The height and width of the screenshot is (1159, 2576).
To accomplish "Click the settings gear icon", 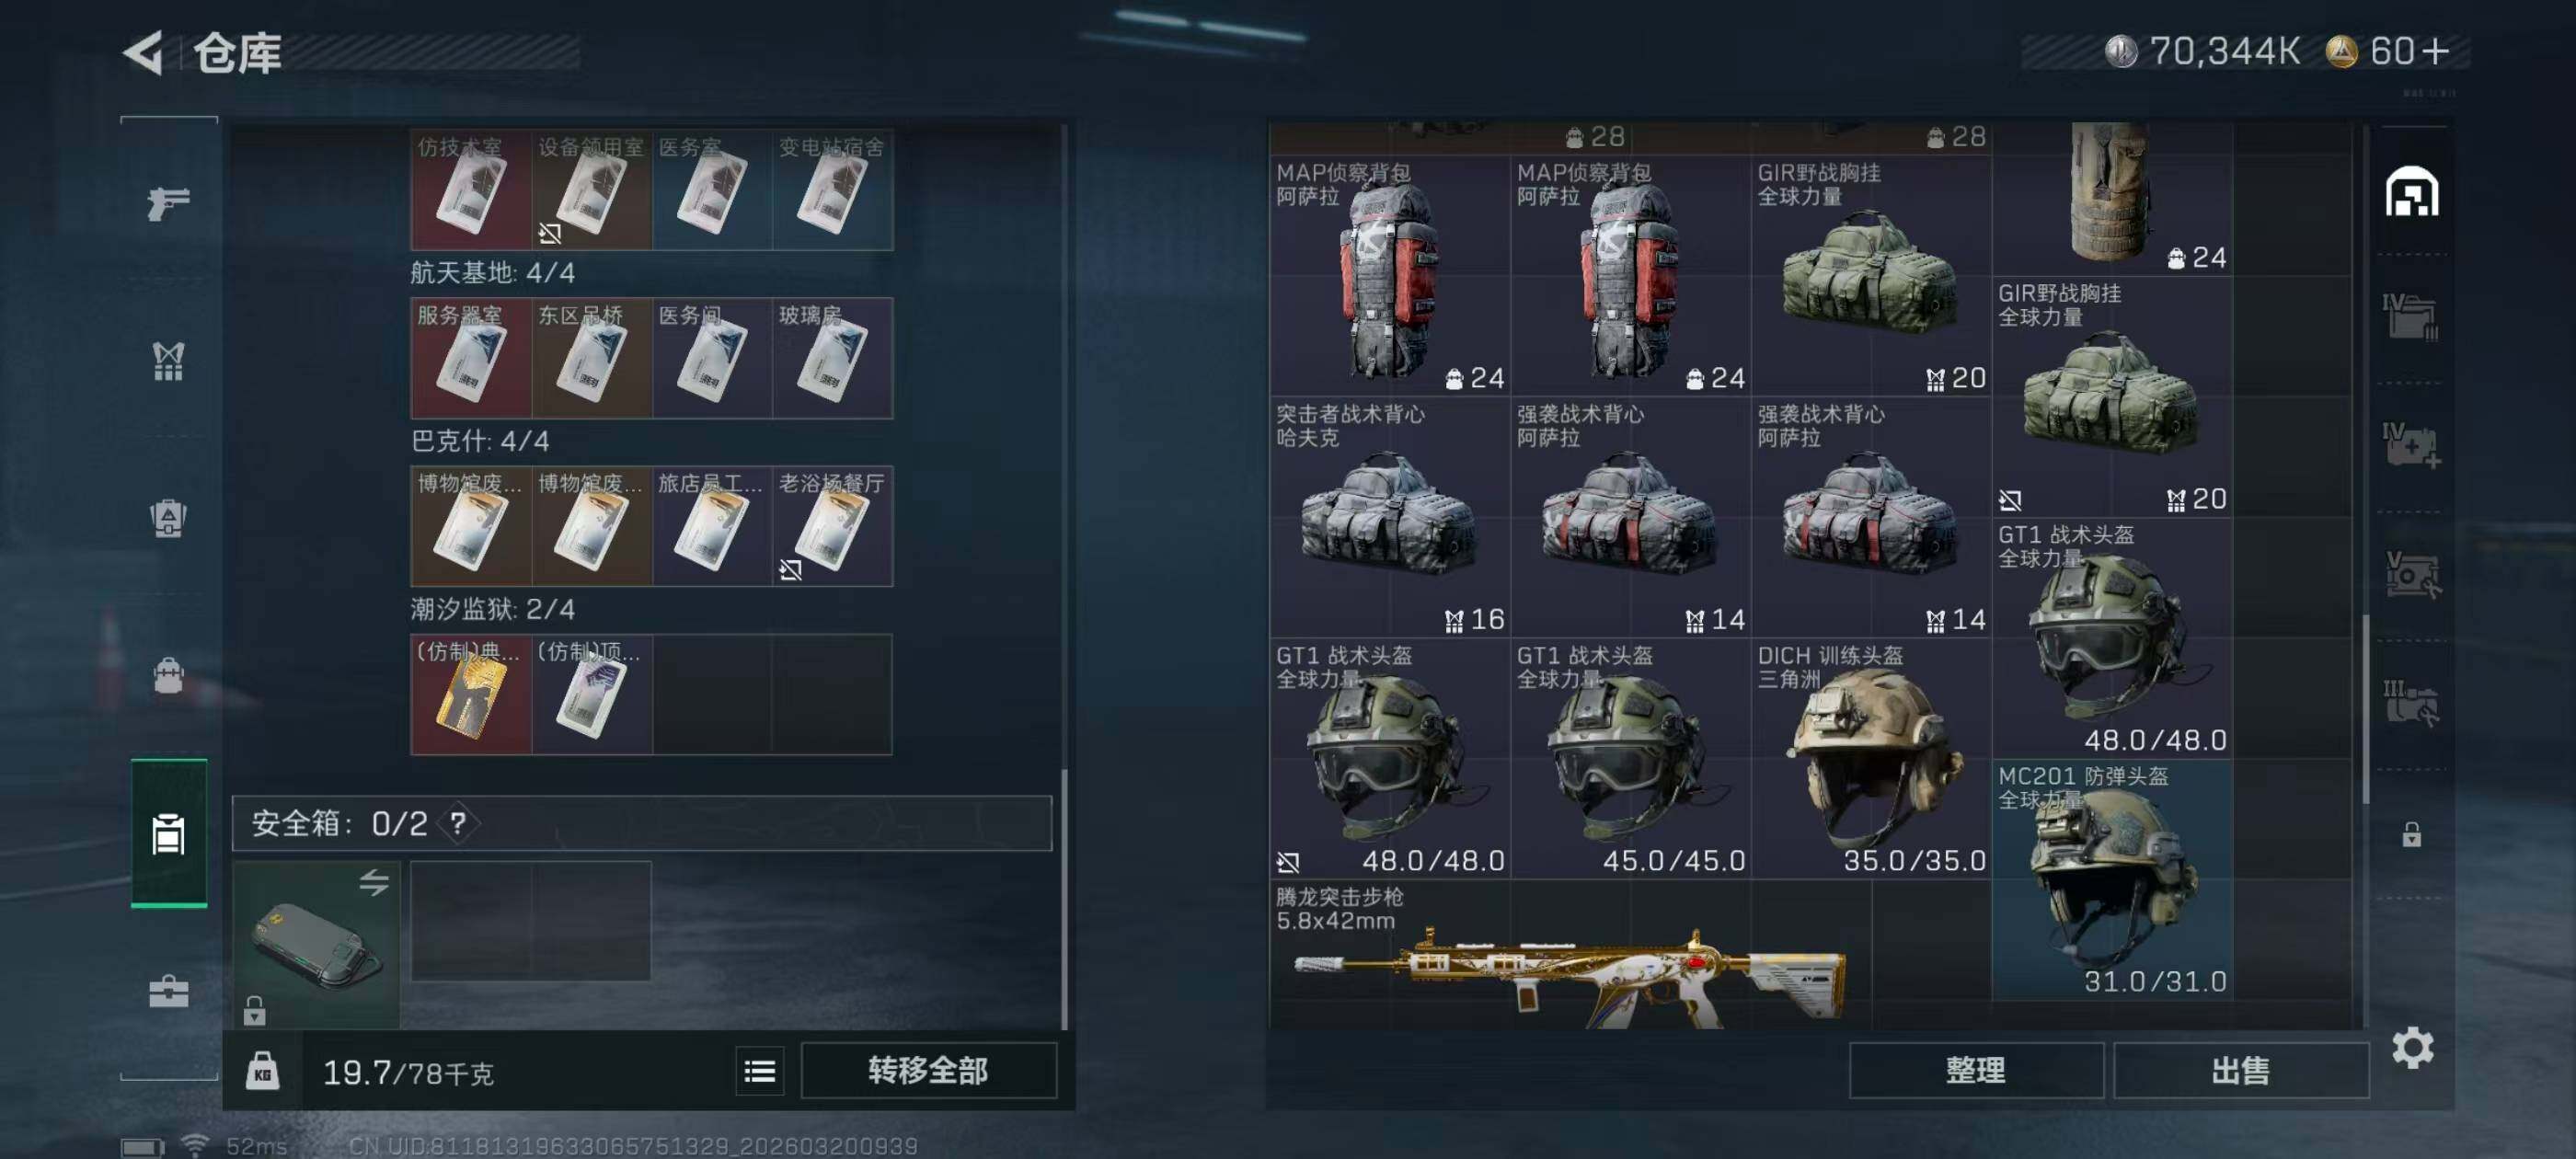I will tap(2412, 1047).
